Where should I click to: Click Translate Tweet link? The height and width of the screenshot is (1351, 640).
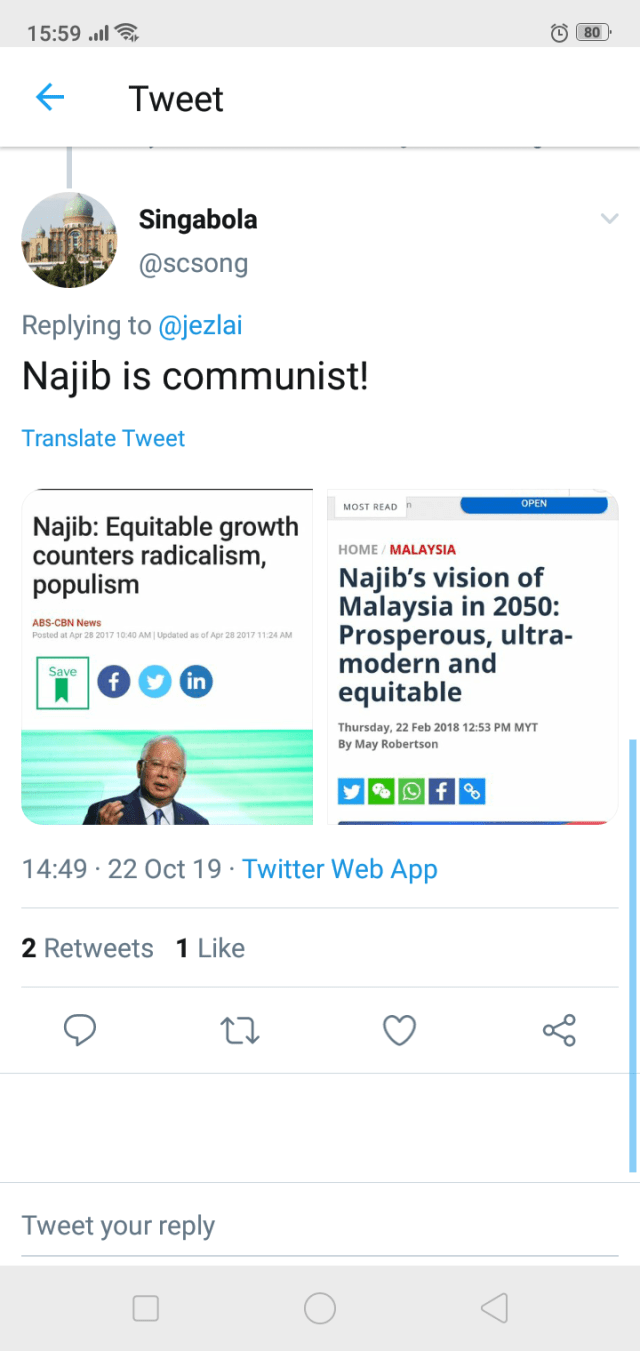(103, 438)
